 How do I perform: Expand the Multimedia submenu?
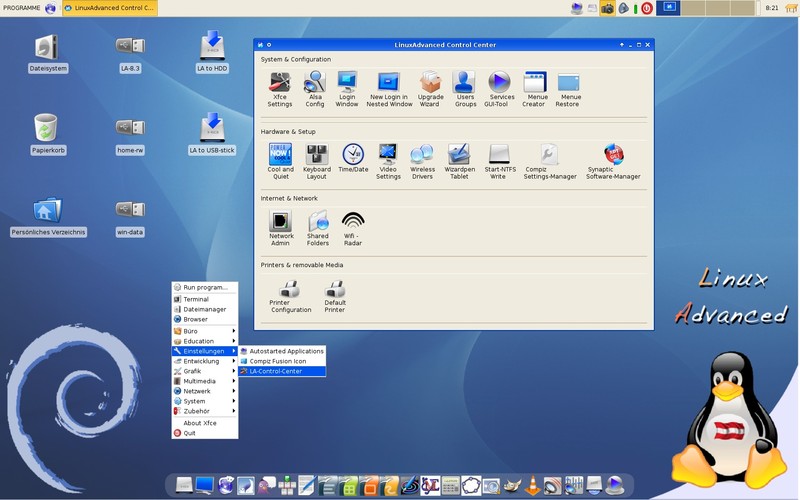coord(205,381)
